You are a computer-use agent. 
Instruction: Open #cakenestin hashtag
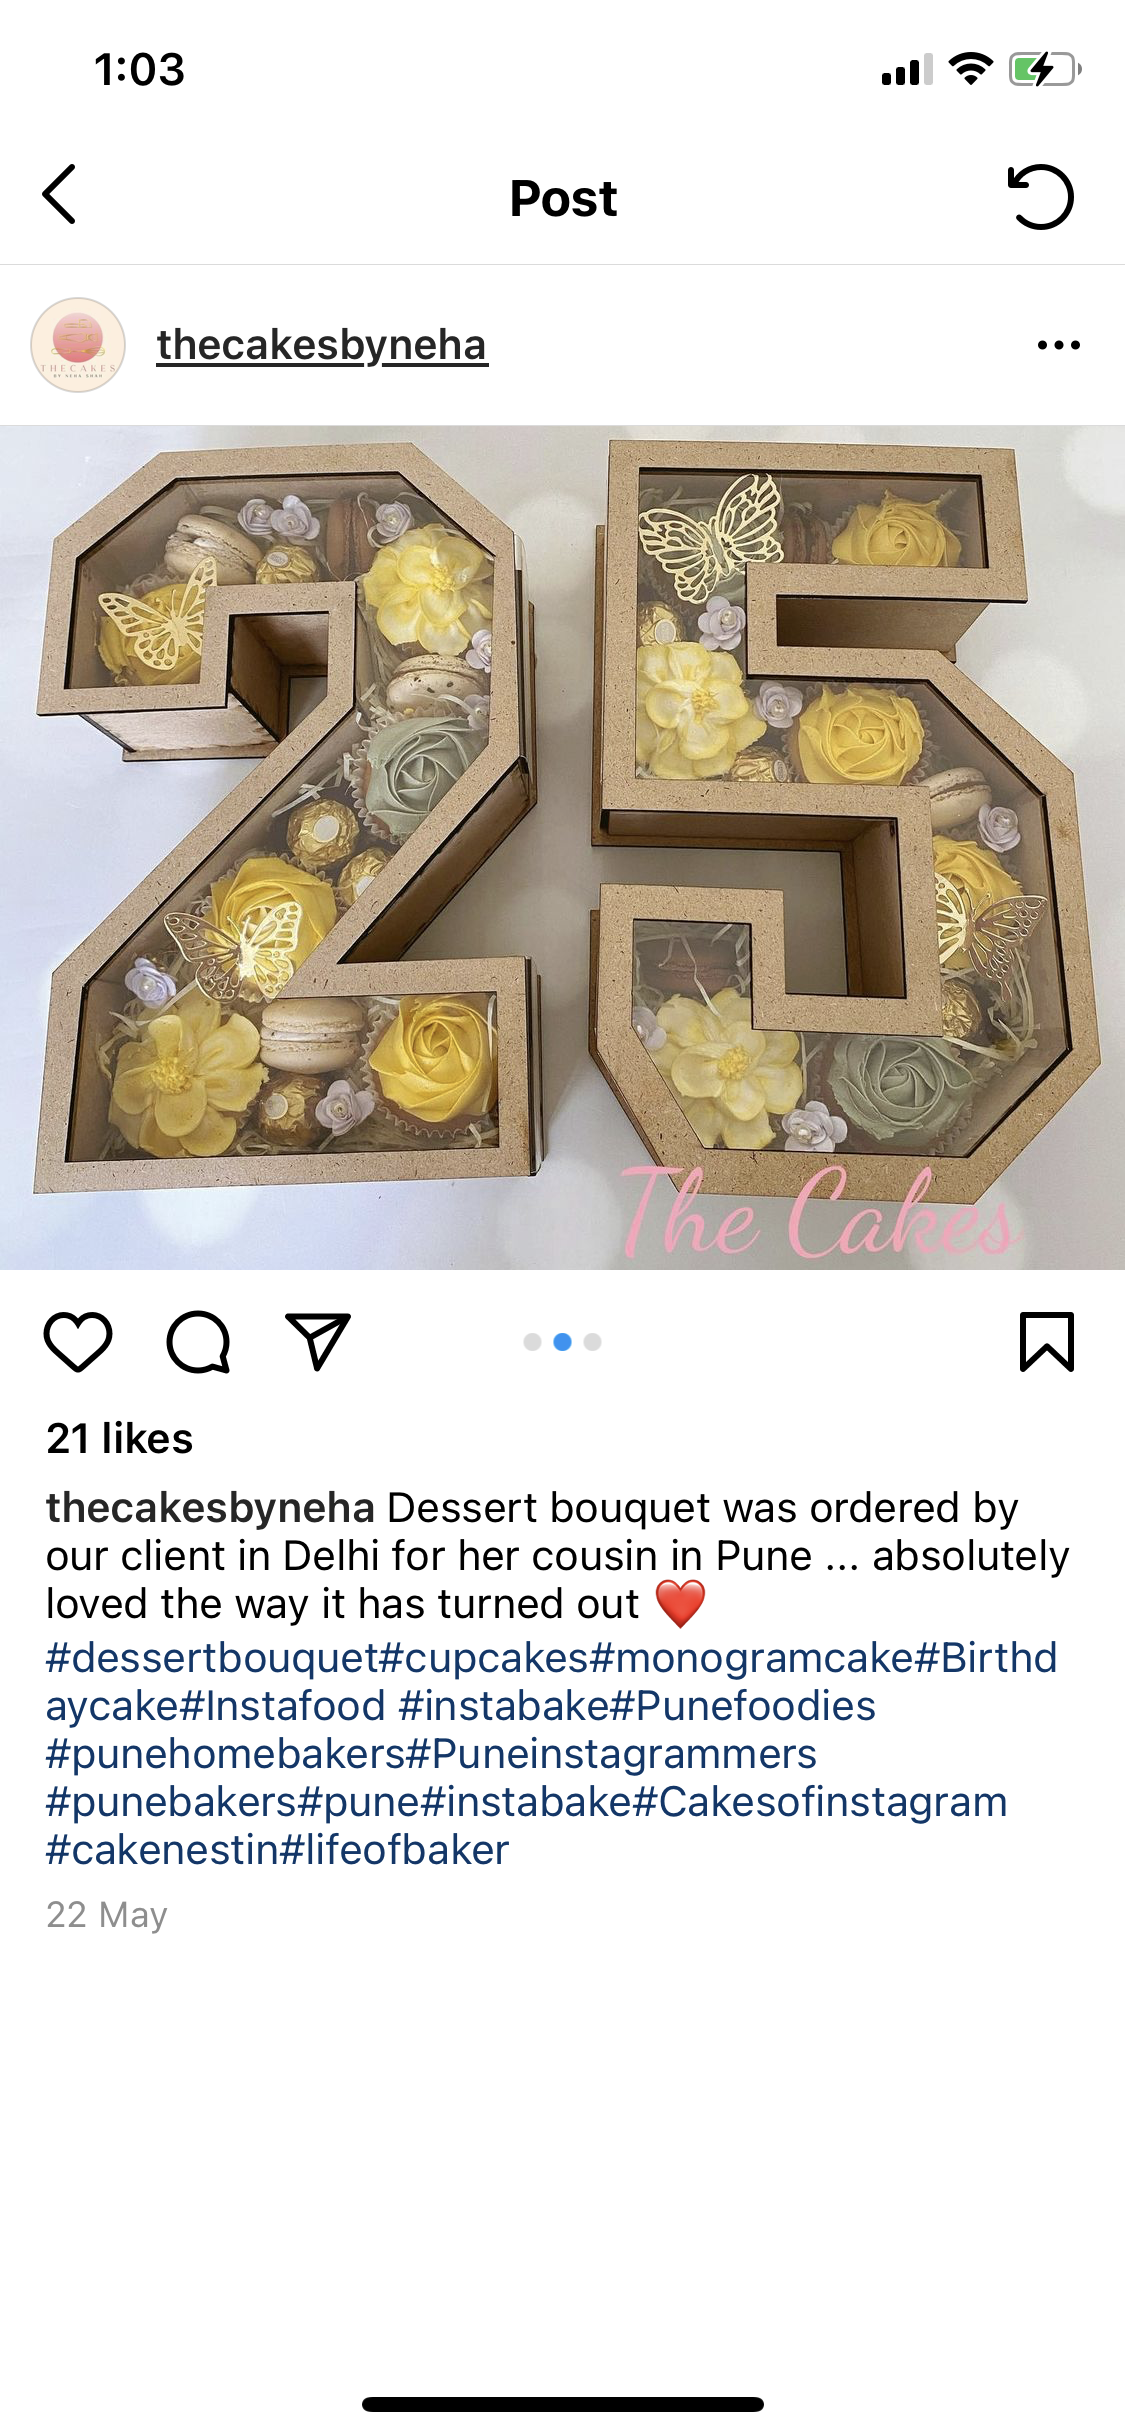pos(163,1850)
